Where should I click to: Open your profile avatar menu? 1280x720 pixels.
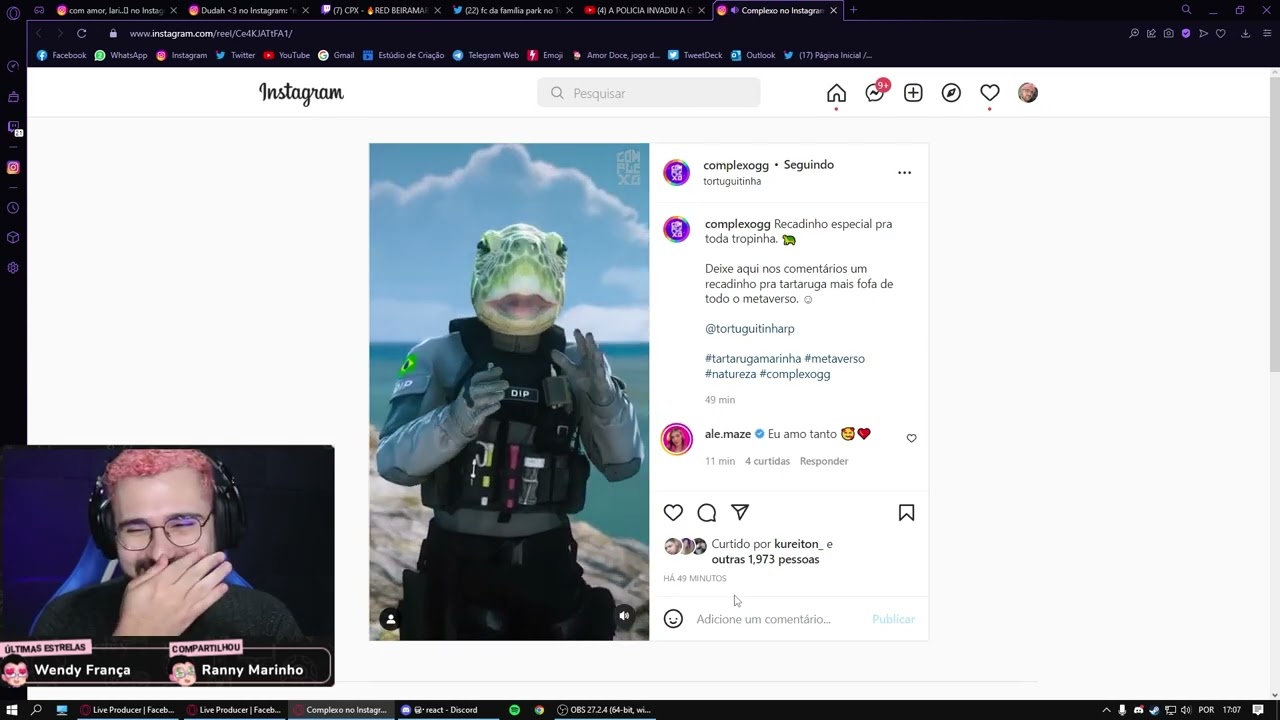1028,93
